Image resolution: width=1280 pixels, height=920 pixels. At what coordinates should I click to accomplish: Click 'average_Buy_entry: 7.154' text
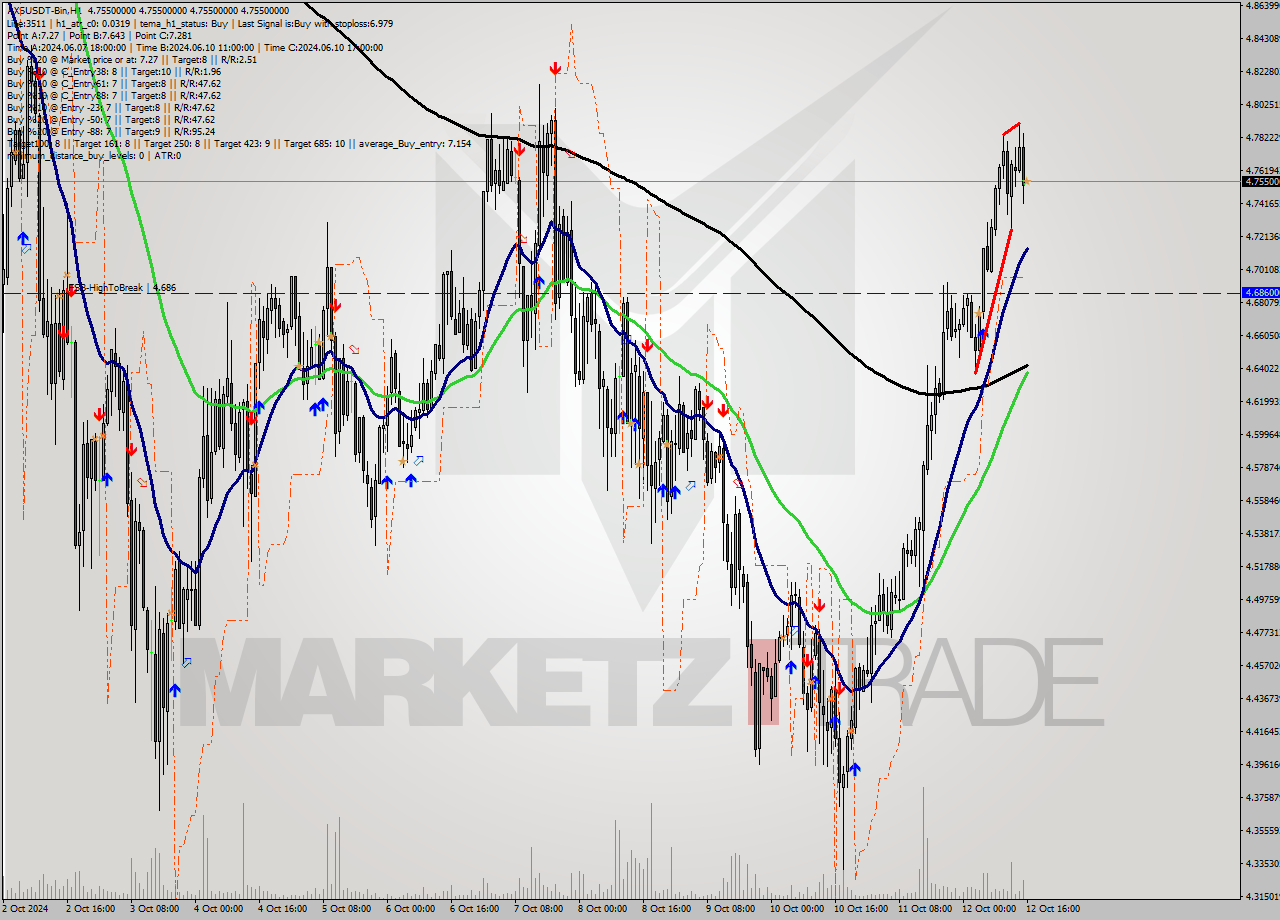pos(415,143)
